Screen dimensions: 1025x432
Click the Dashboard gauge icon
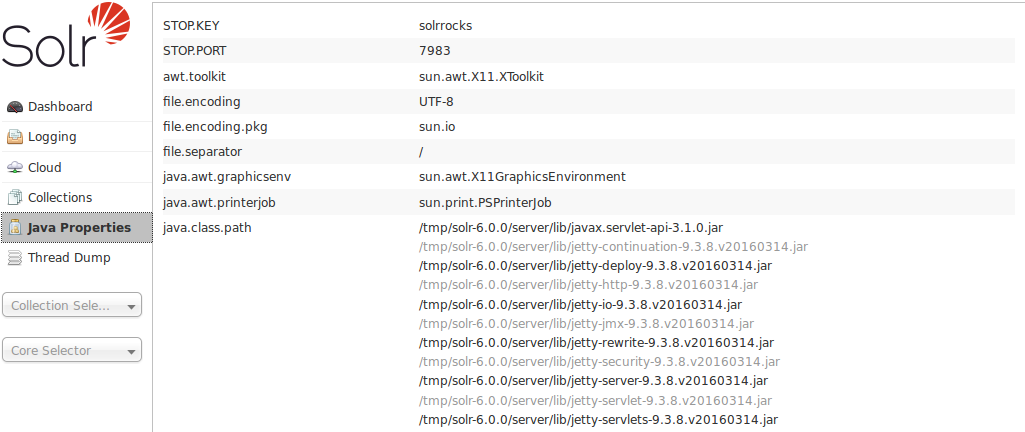click(x=15, y=107)
